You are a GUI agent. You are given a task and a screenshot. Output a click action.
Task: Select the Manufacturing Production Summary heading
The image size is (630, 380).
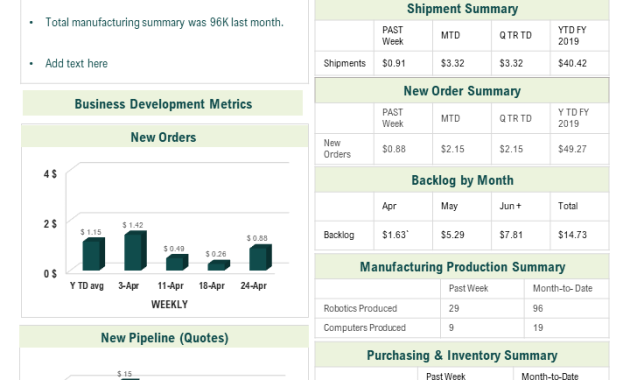tap(462, 267)
